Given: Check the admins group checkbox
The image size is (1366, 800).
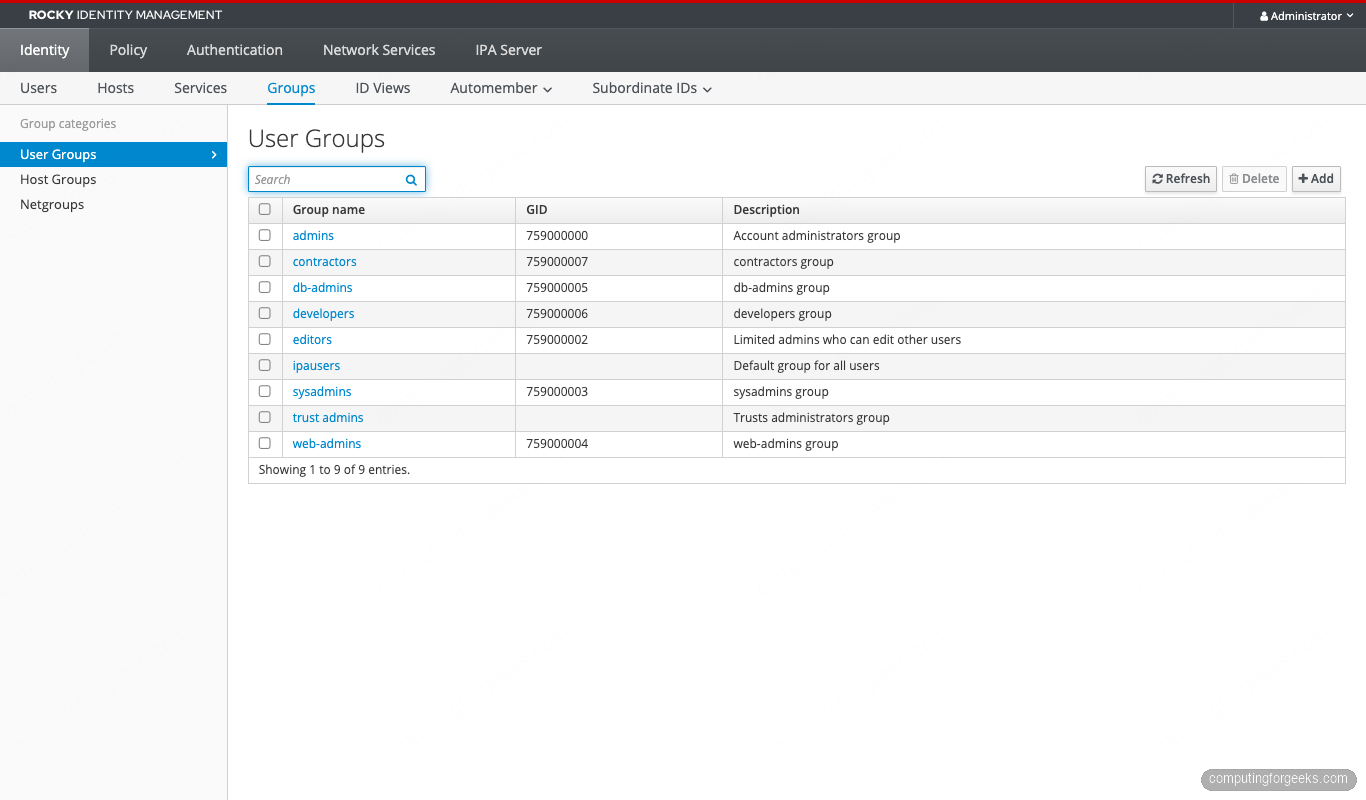Looking at the screenshot, I should (265, 236).
